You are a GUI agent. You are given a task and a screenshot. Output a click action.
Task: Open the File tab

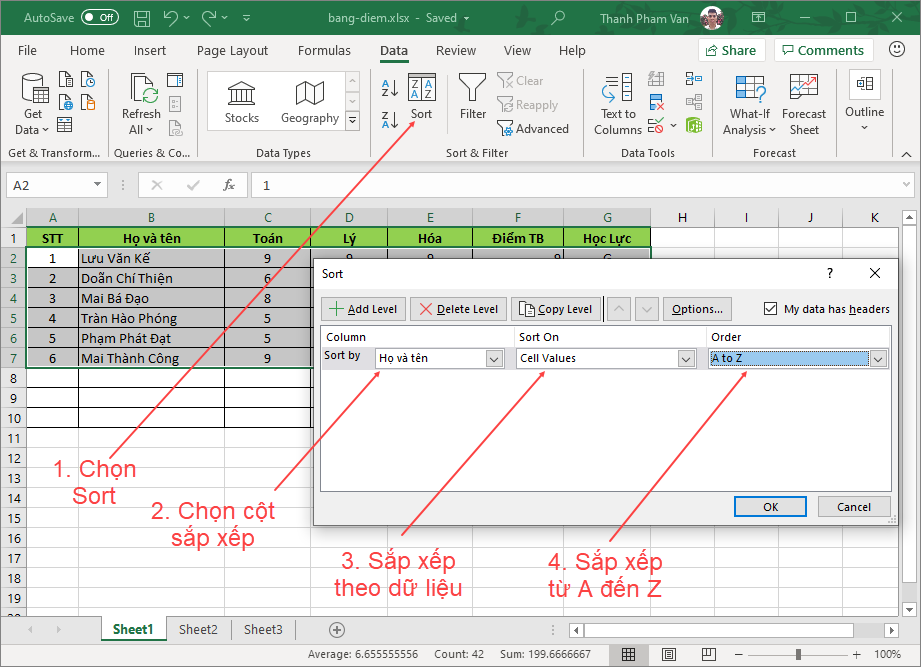[27, 50]
